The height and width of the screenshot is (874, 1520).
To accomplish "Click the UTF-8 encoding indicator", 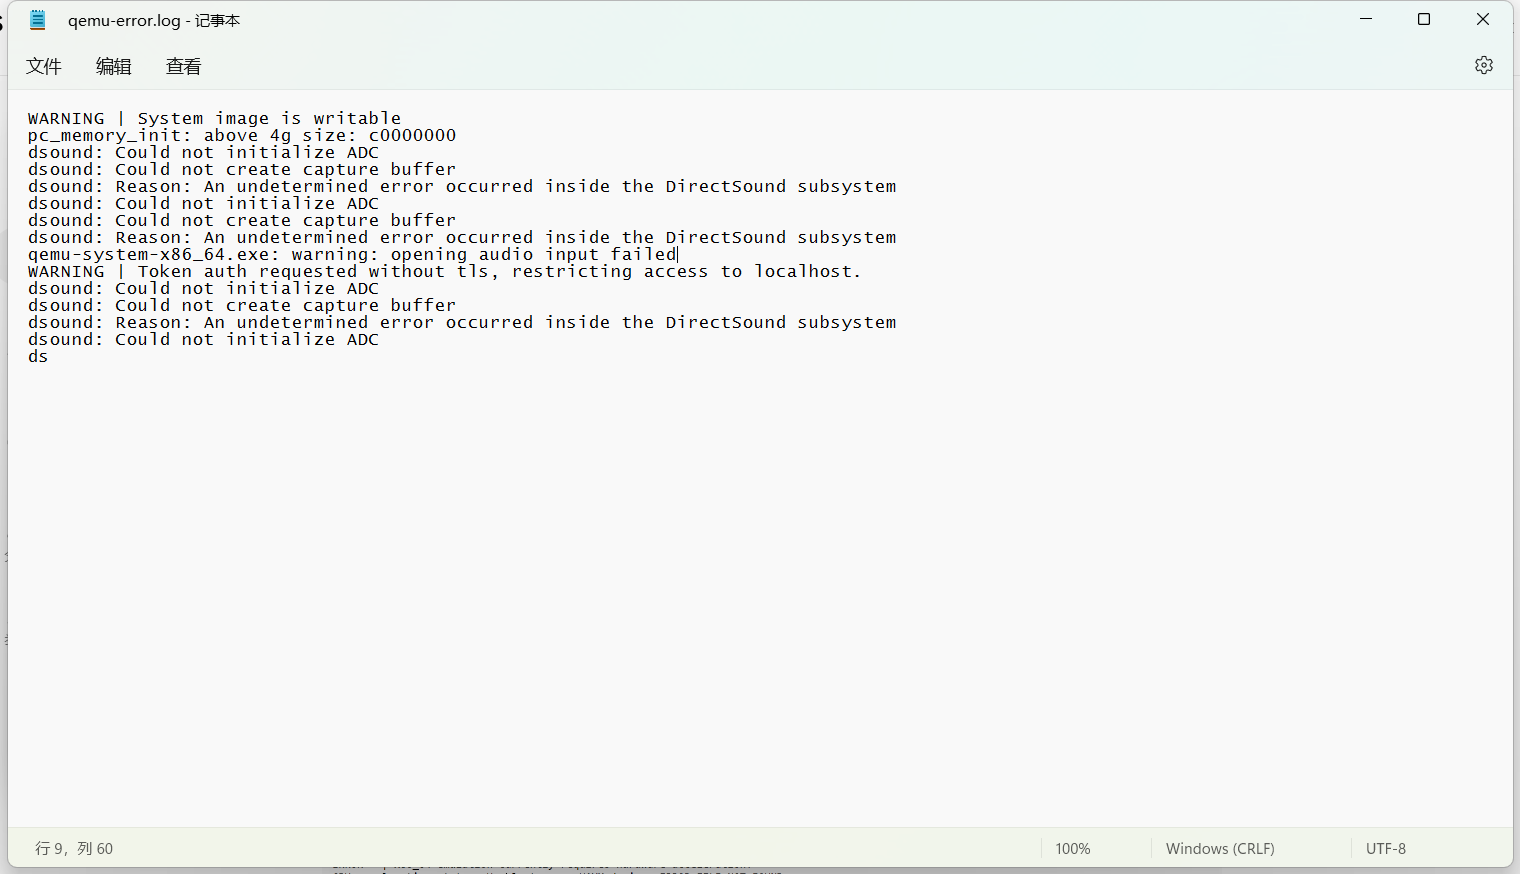I will tap(1386, 848).
